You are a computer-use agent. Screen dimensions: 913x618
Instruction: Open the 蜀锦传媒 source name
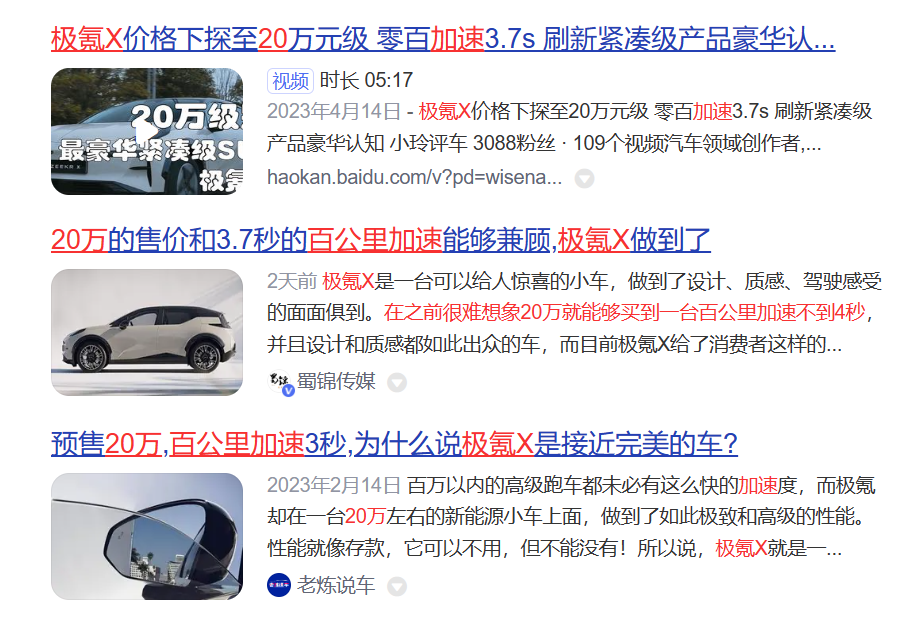click(336, 382)
